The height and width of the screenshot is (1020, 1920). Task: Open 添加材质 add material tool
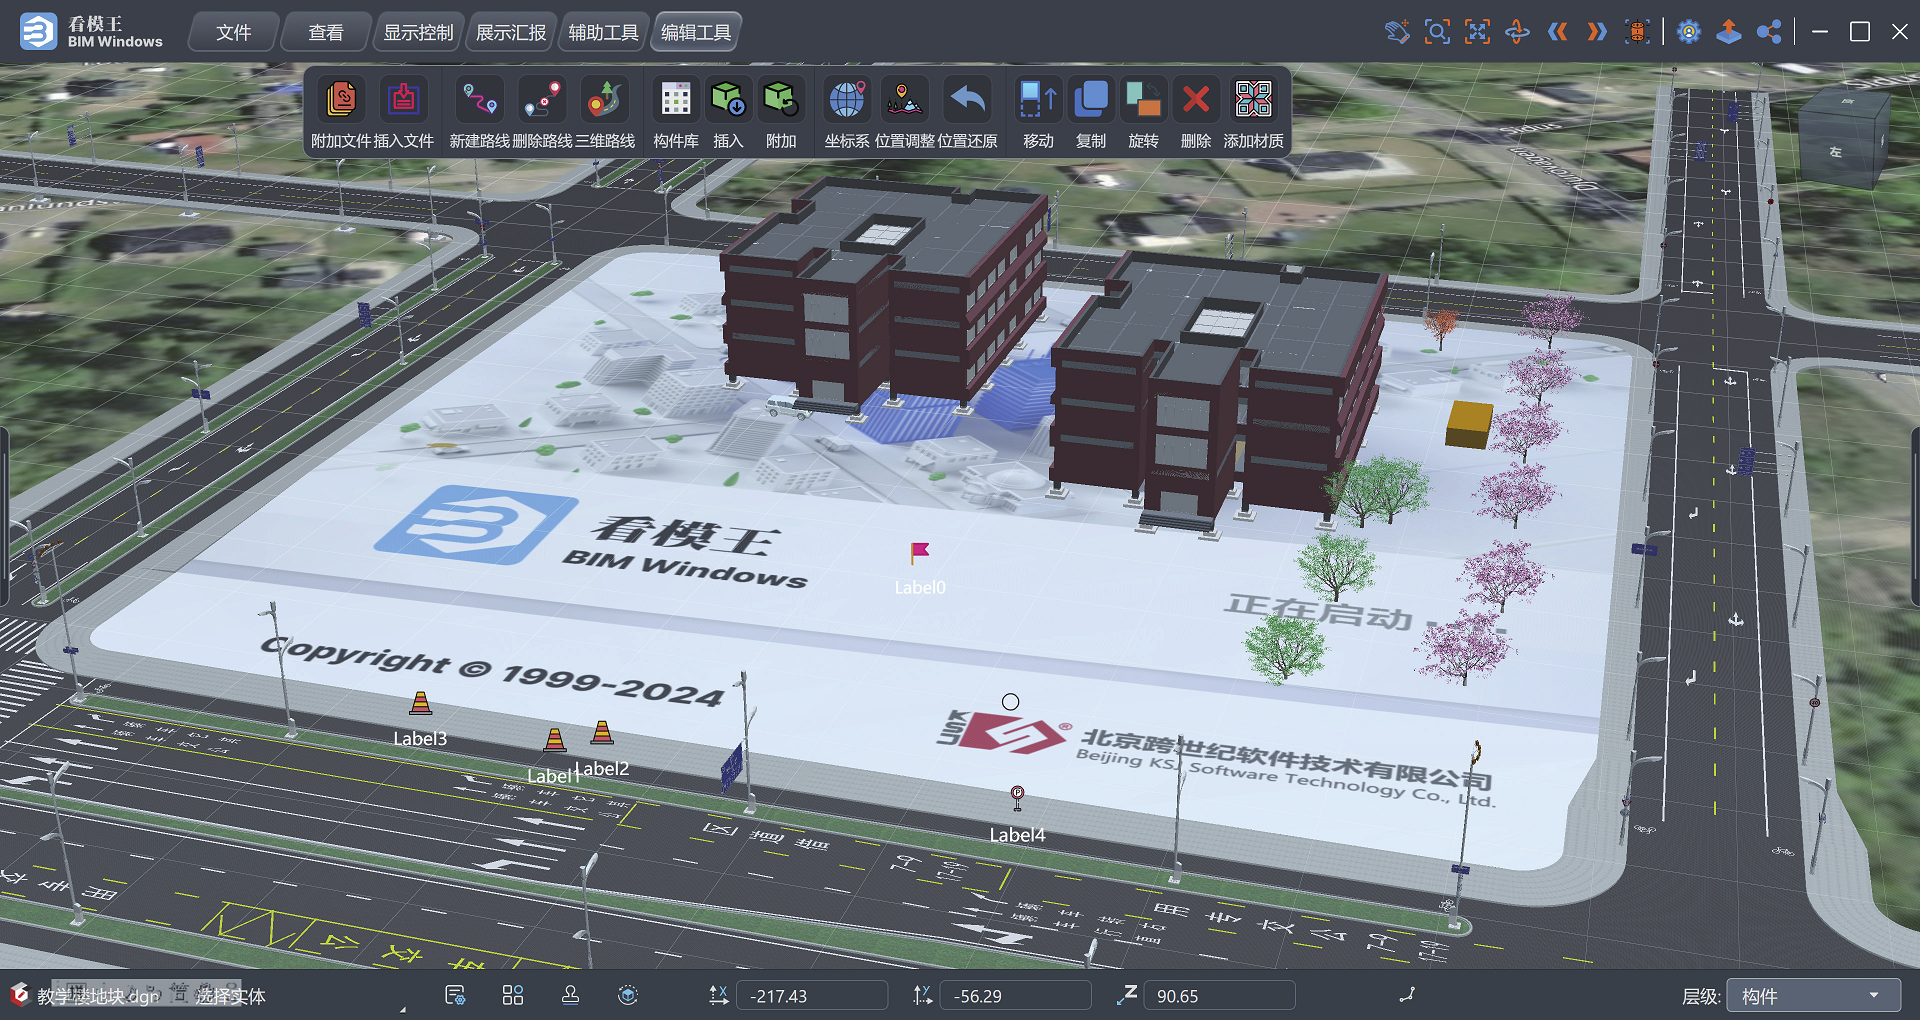1253,100
